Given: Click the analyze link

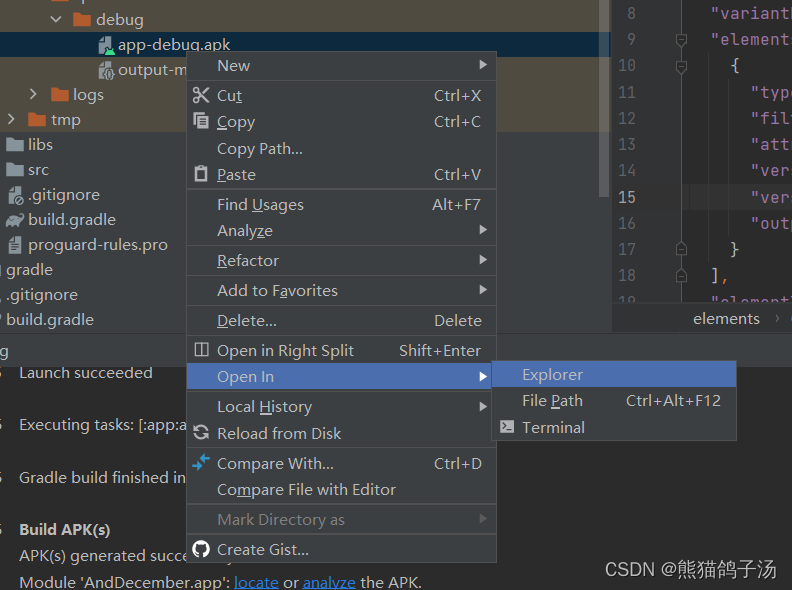Looking at the screenshot, I should tap(329, 582).
